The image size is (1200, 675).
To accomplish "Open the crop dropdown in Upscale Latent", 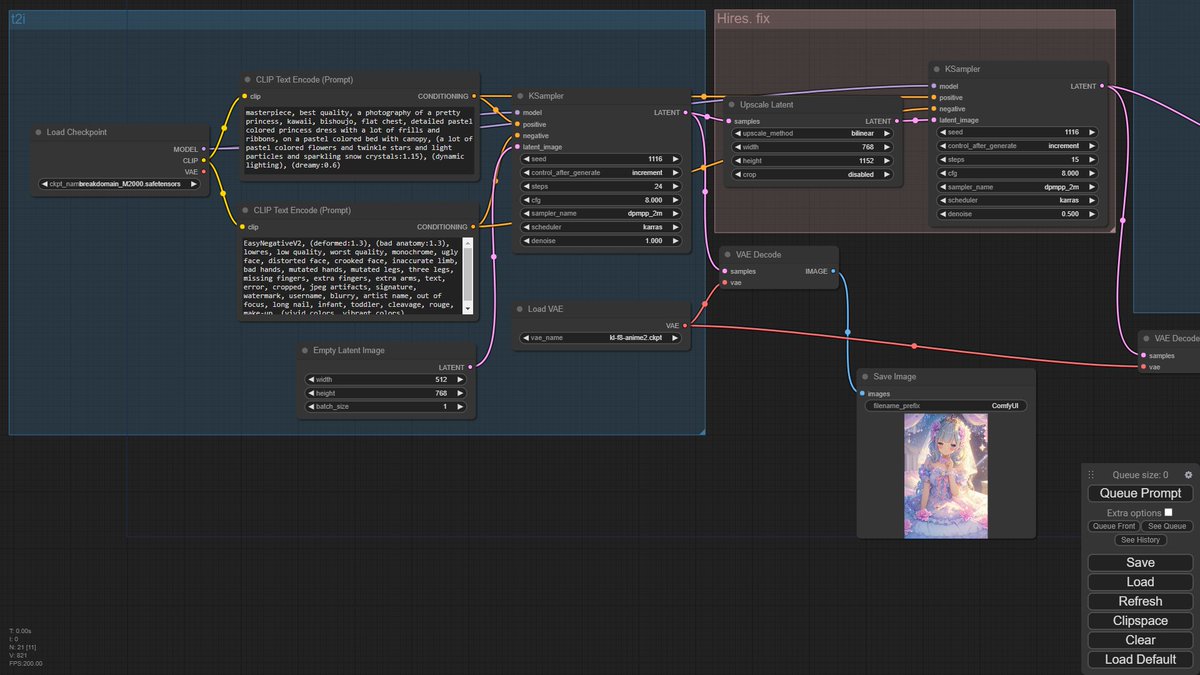I will pyautogui.click(x=810, y=174).
